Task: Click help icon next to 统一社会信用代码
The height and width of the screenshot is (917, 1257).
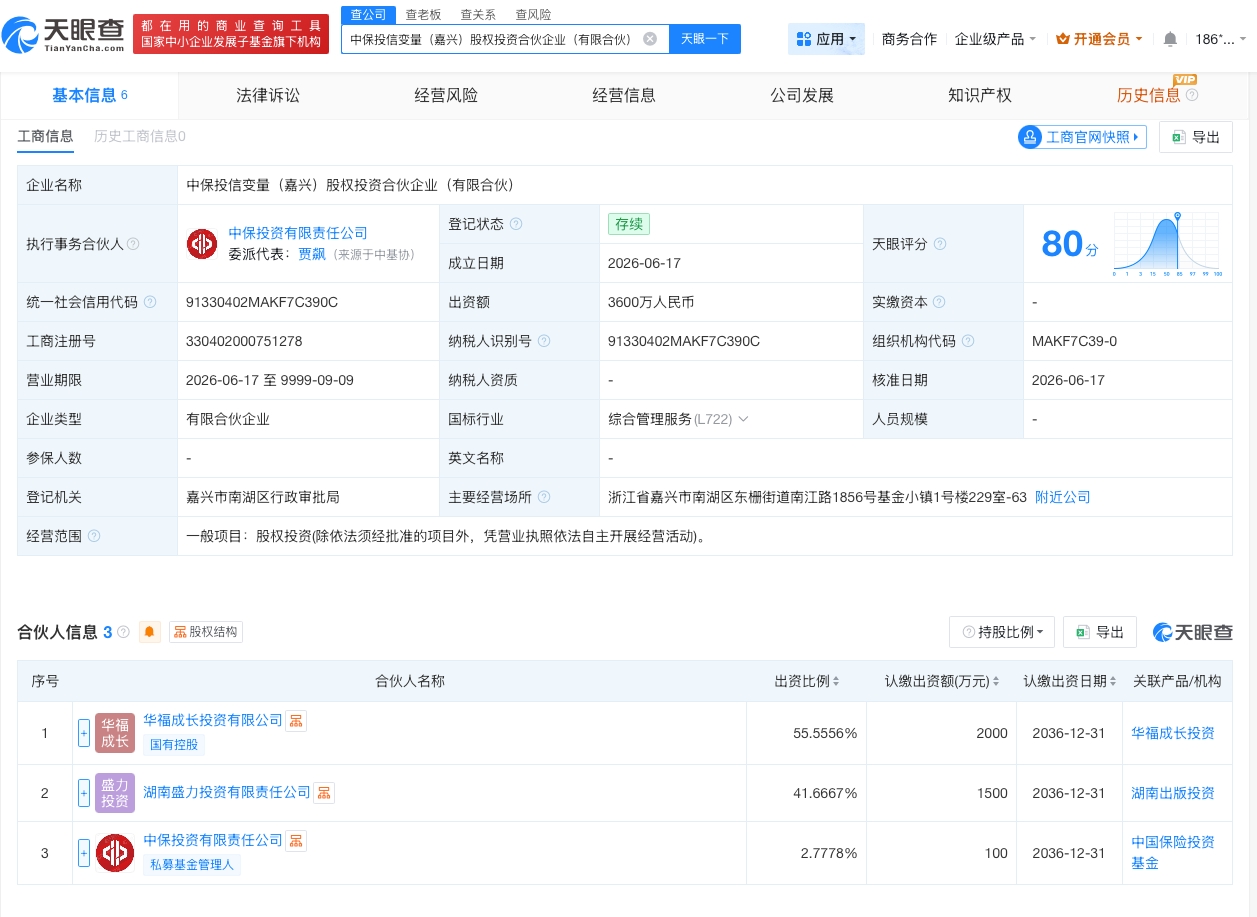Action: [150, 302]
